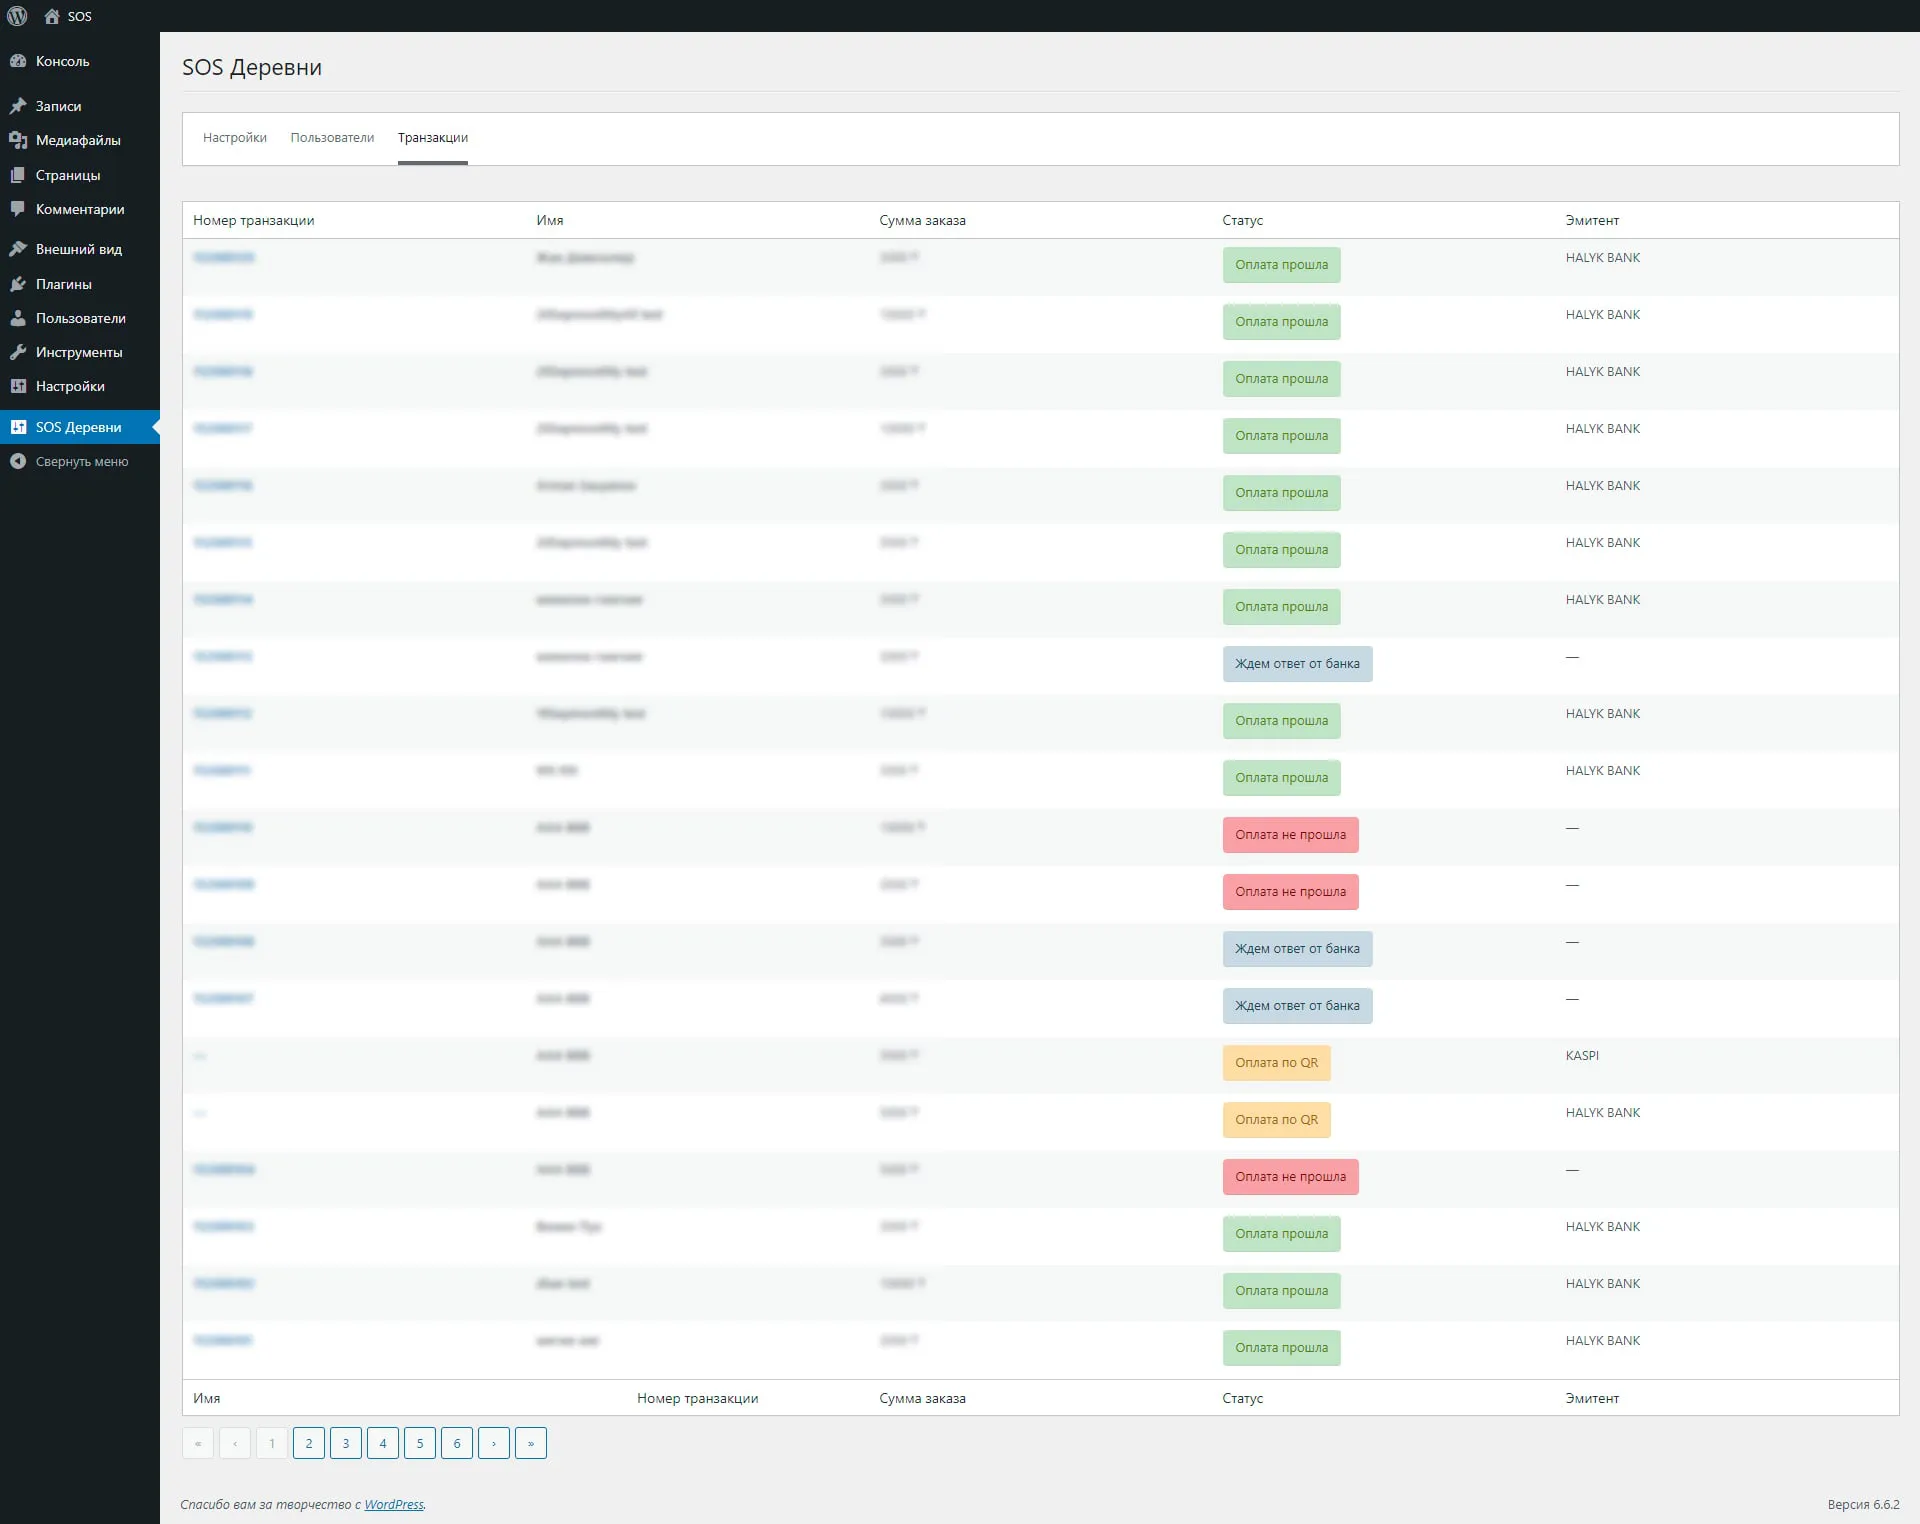Open the first transaction number link
Screen dimensions: 1920x1524
[x=224, y=258]
